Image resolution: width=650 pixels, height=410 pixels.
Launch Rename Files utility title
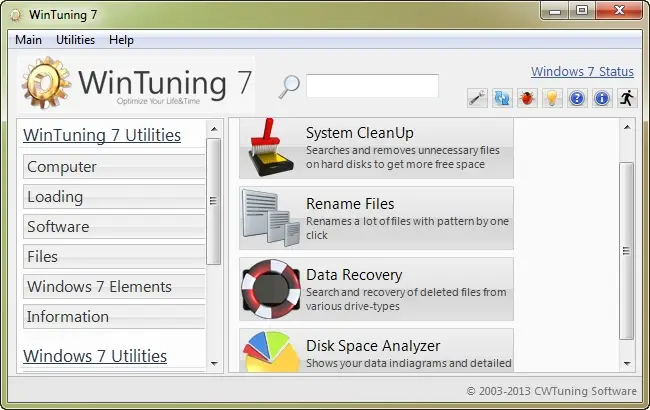[x=350, y=204]
